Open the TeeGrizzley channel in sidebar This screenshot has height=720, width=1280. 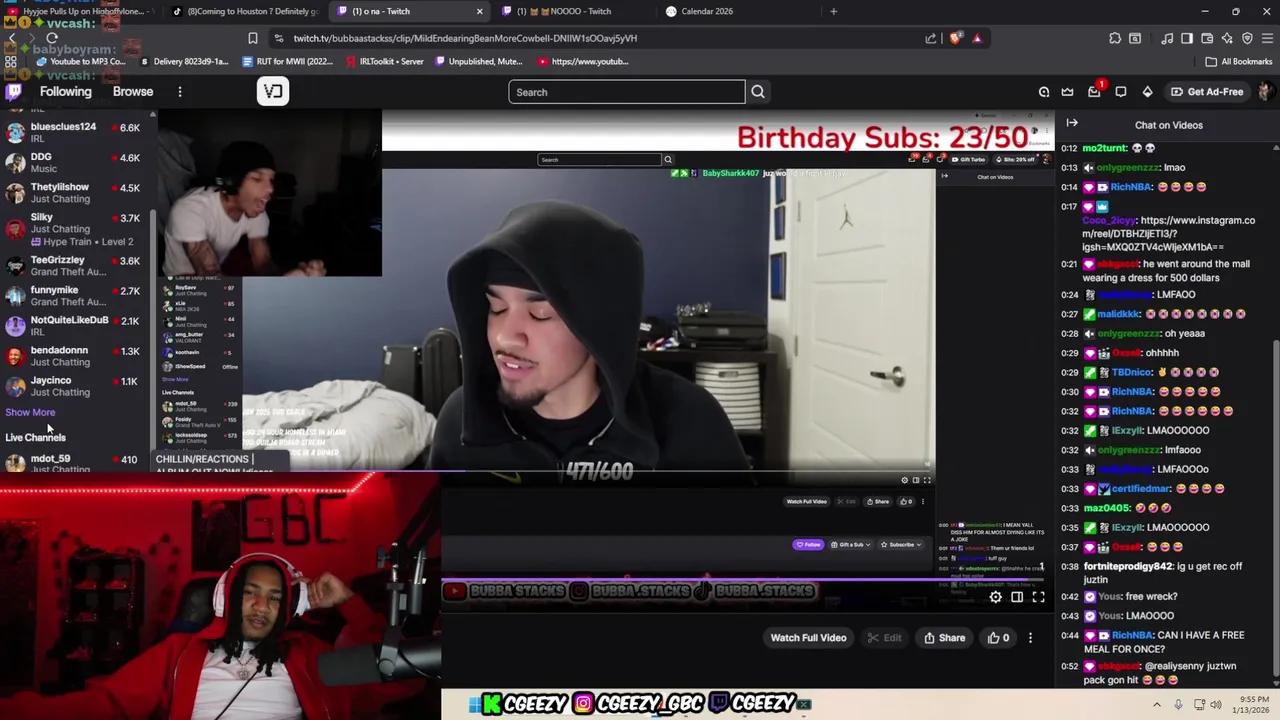pos(75,266)
